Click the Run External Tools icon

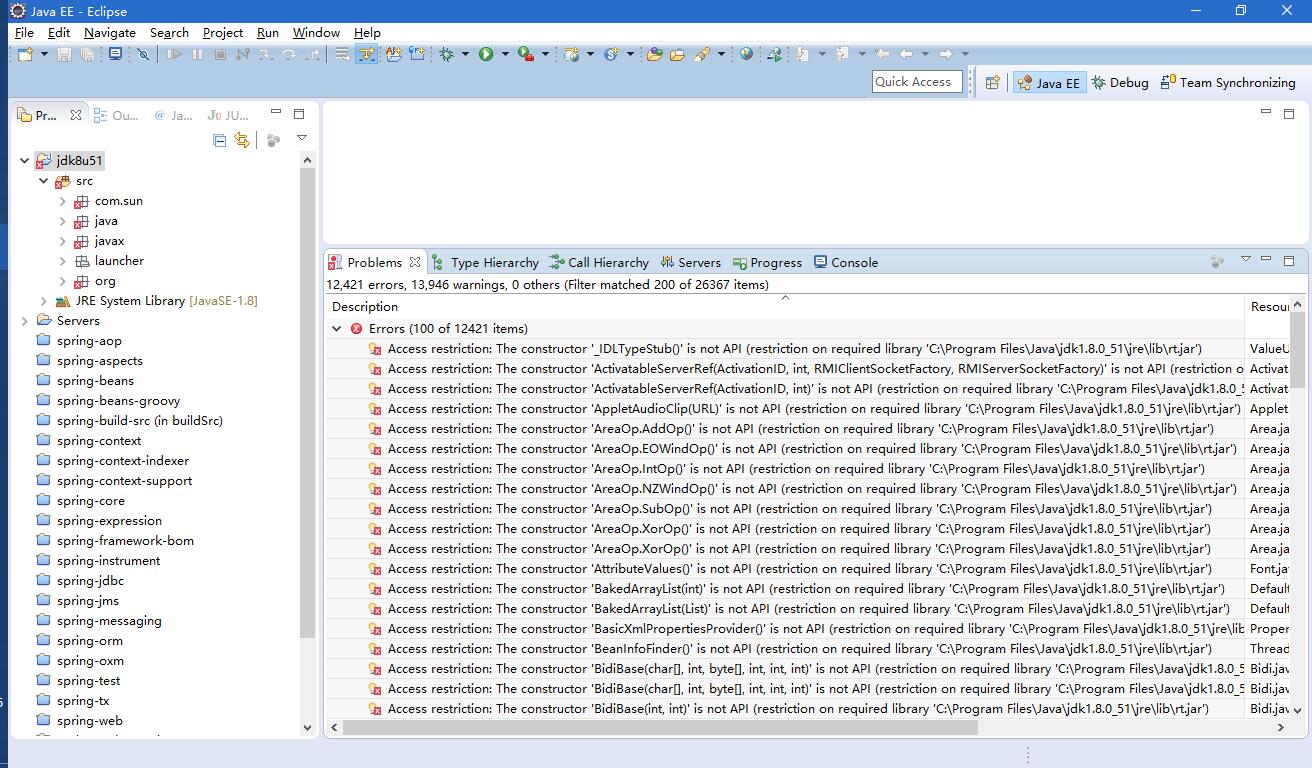[x=526, y=54]
